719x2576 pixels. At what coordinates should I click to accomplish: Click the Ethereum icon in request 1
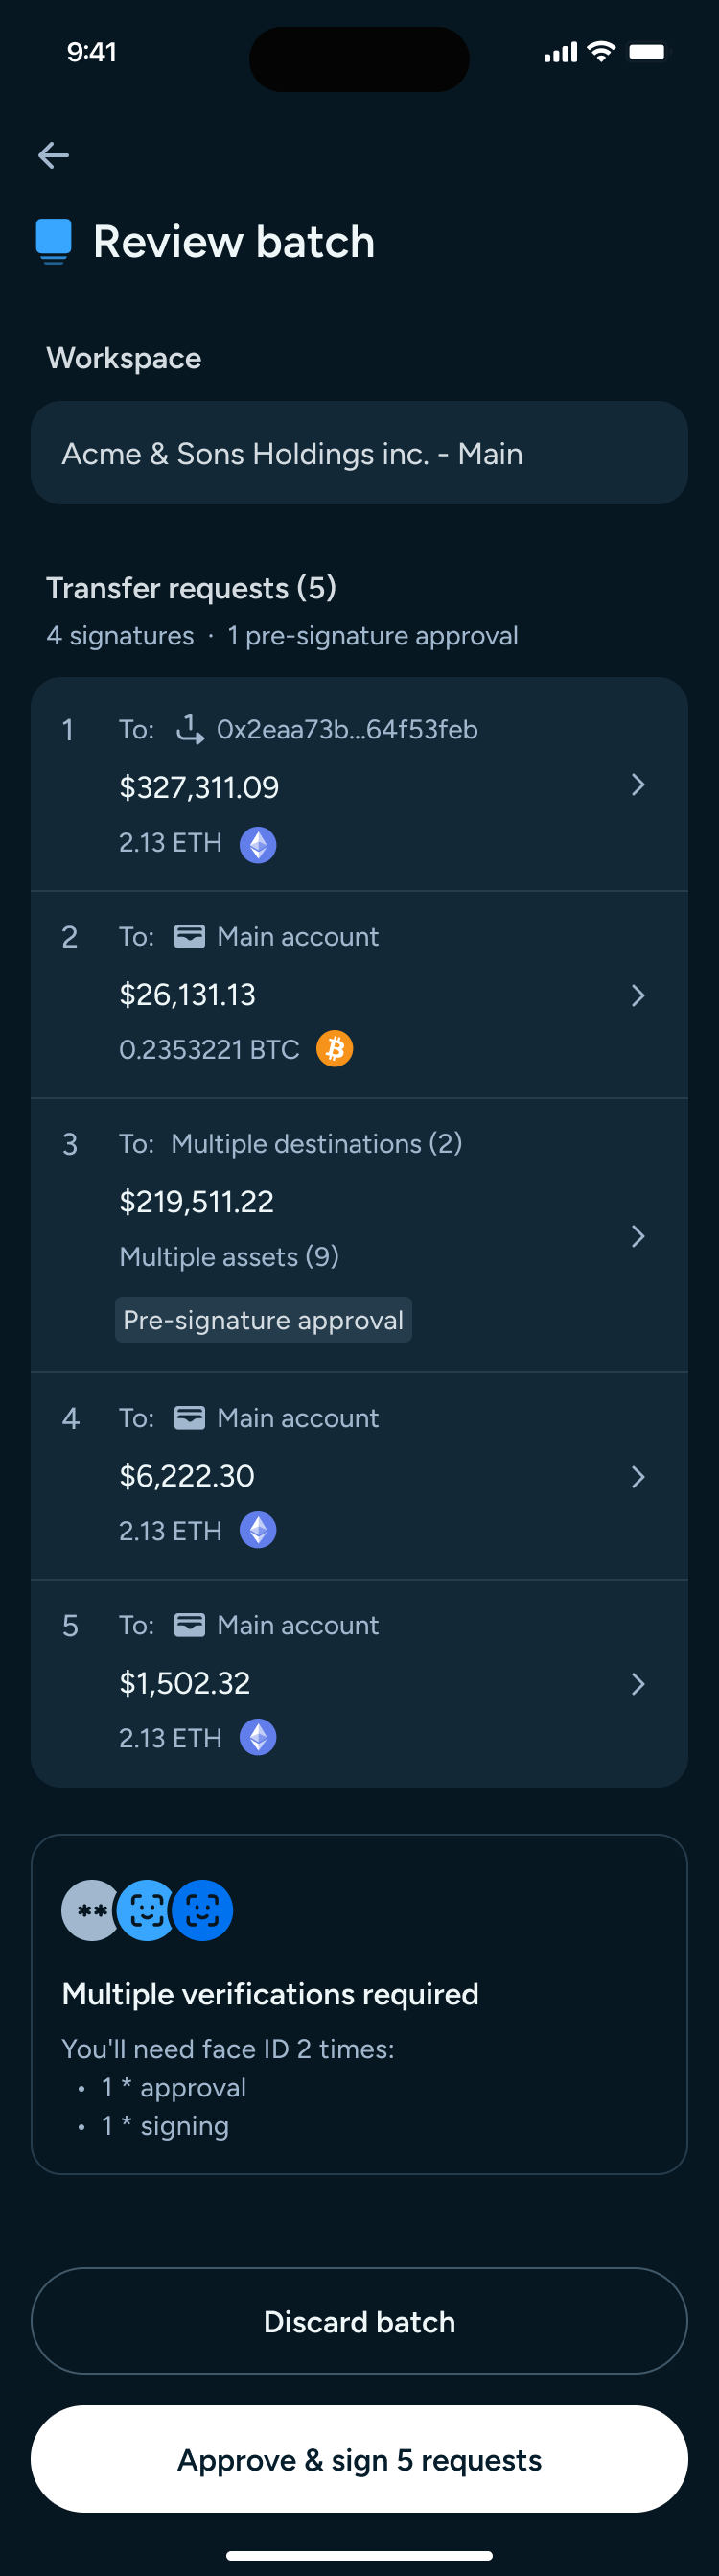pyautogui.click(x=258, y=844)
